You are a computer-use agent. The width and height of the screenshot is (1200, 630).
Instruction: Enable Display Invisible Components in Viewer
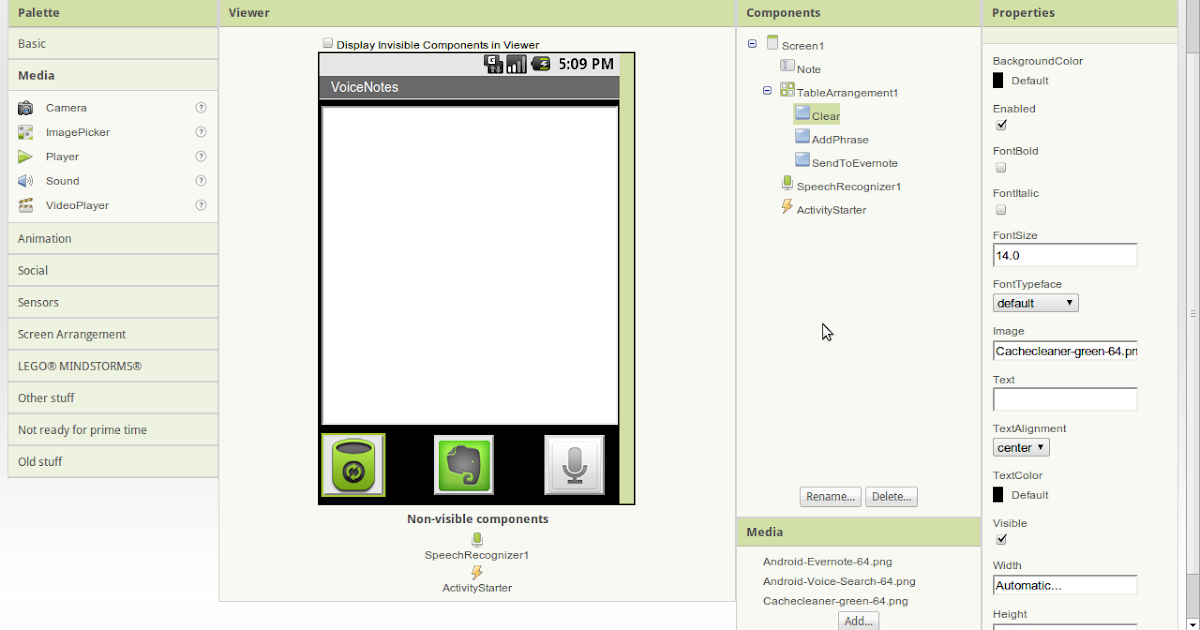click(x=328, y=44)
